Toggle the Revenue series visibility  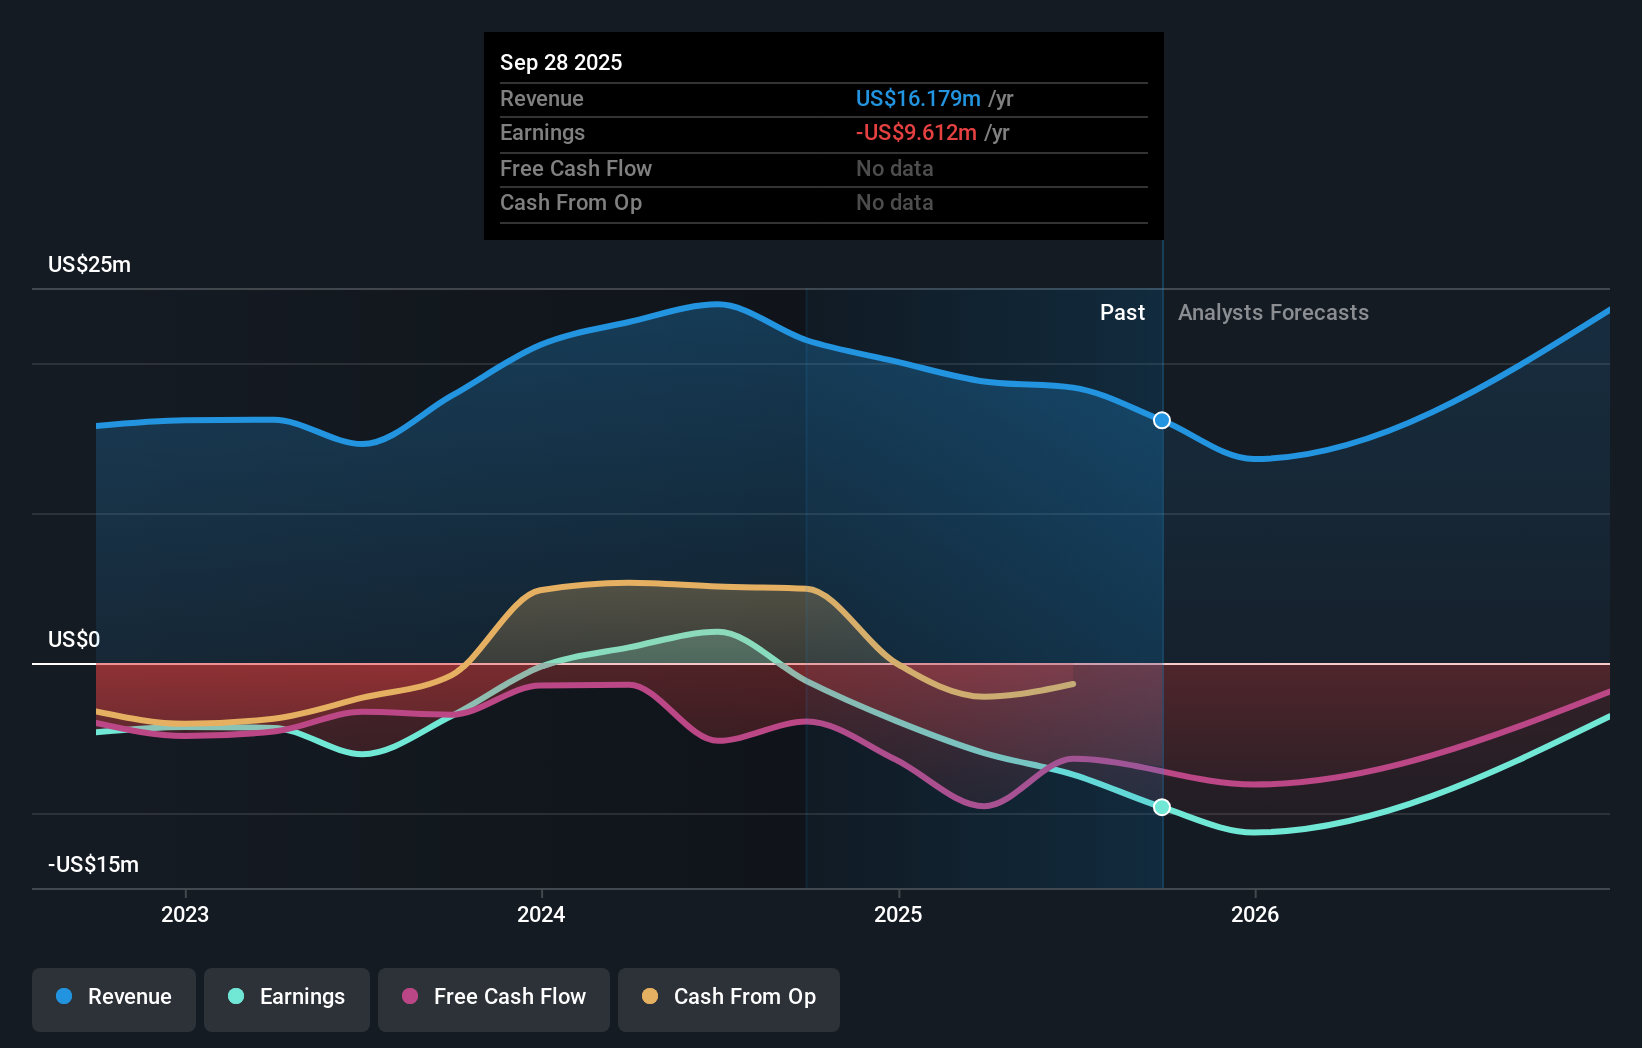point(113,997)
